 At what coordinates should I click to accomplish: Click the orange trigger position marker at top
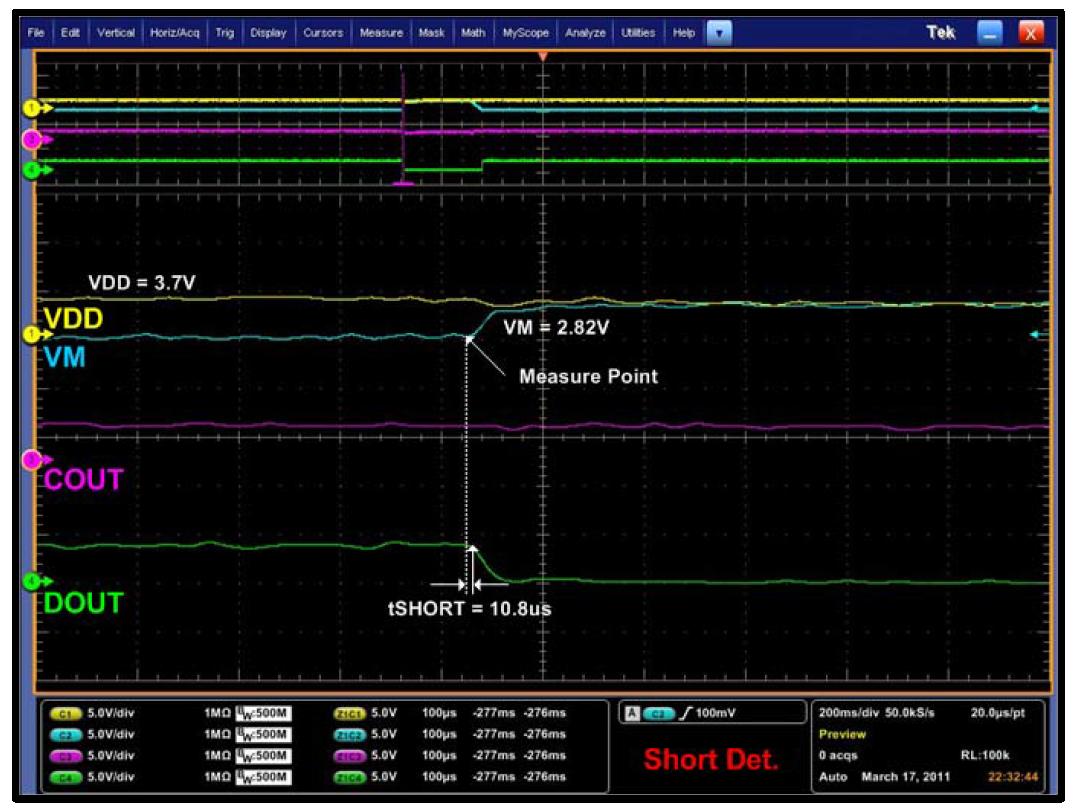[542, 56]
